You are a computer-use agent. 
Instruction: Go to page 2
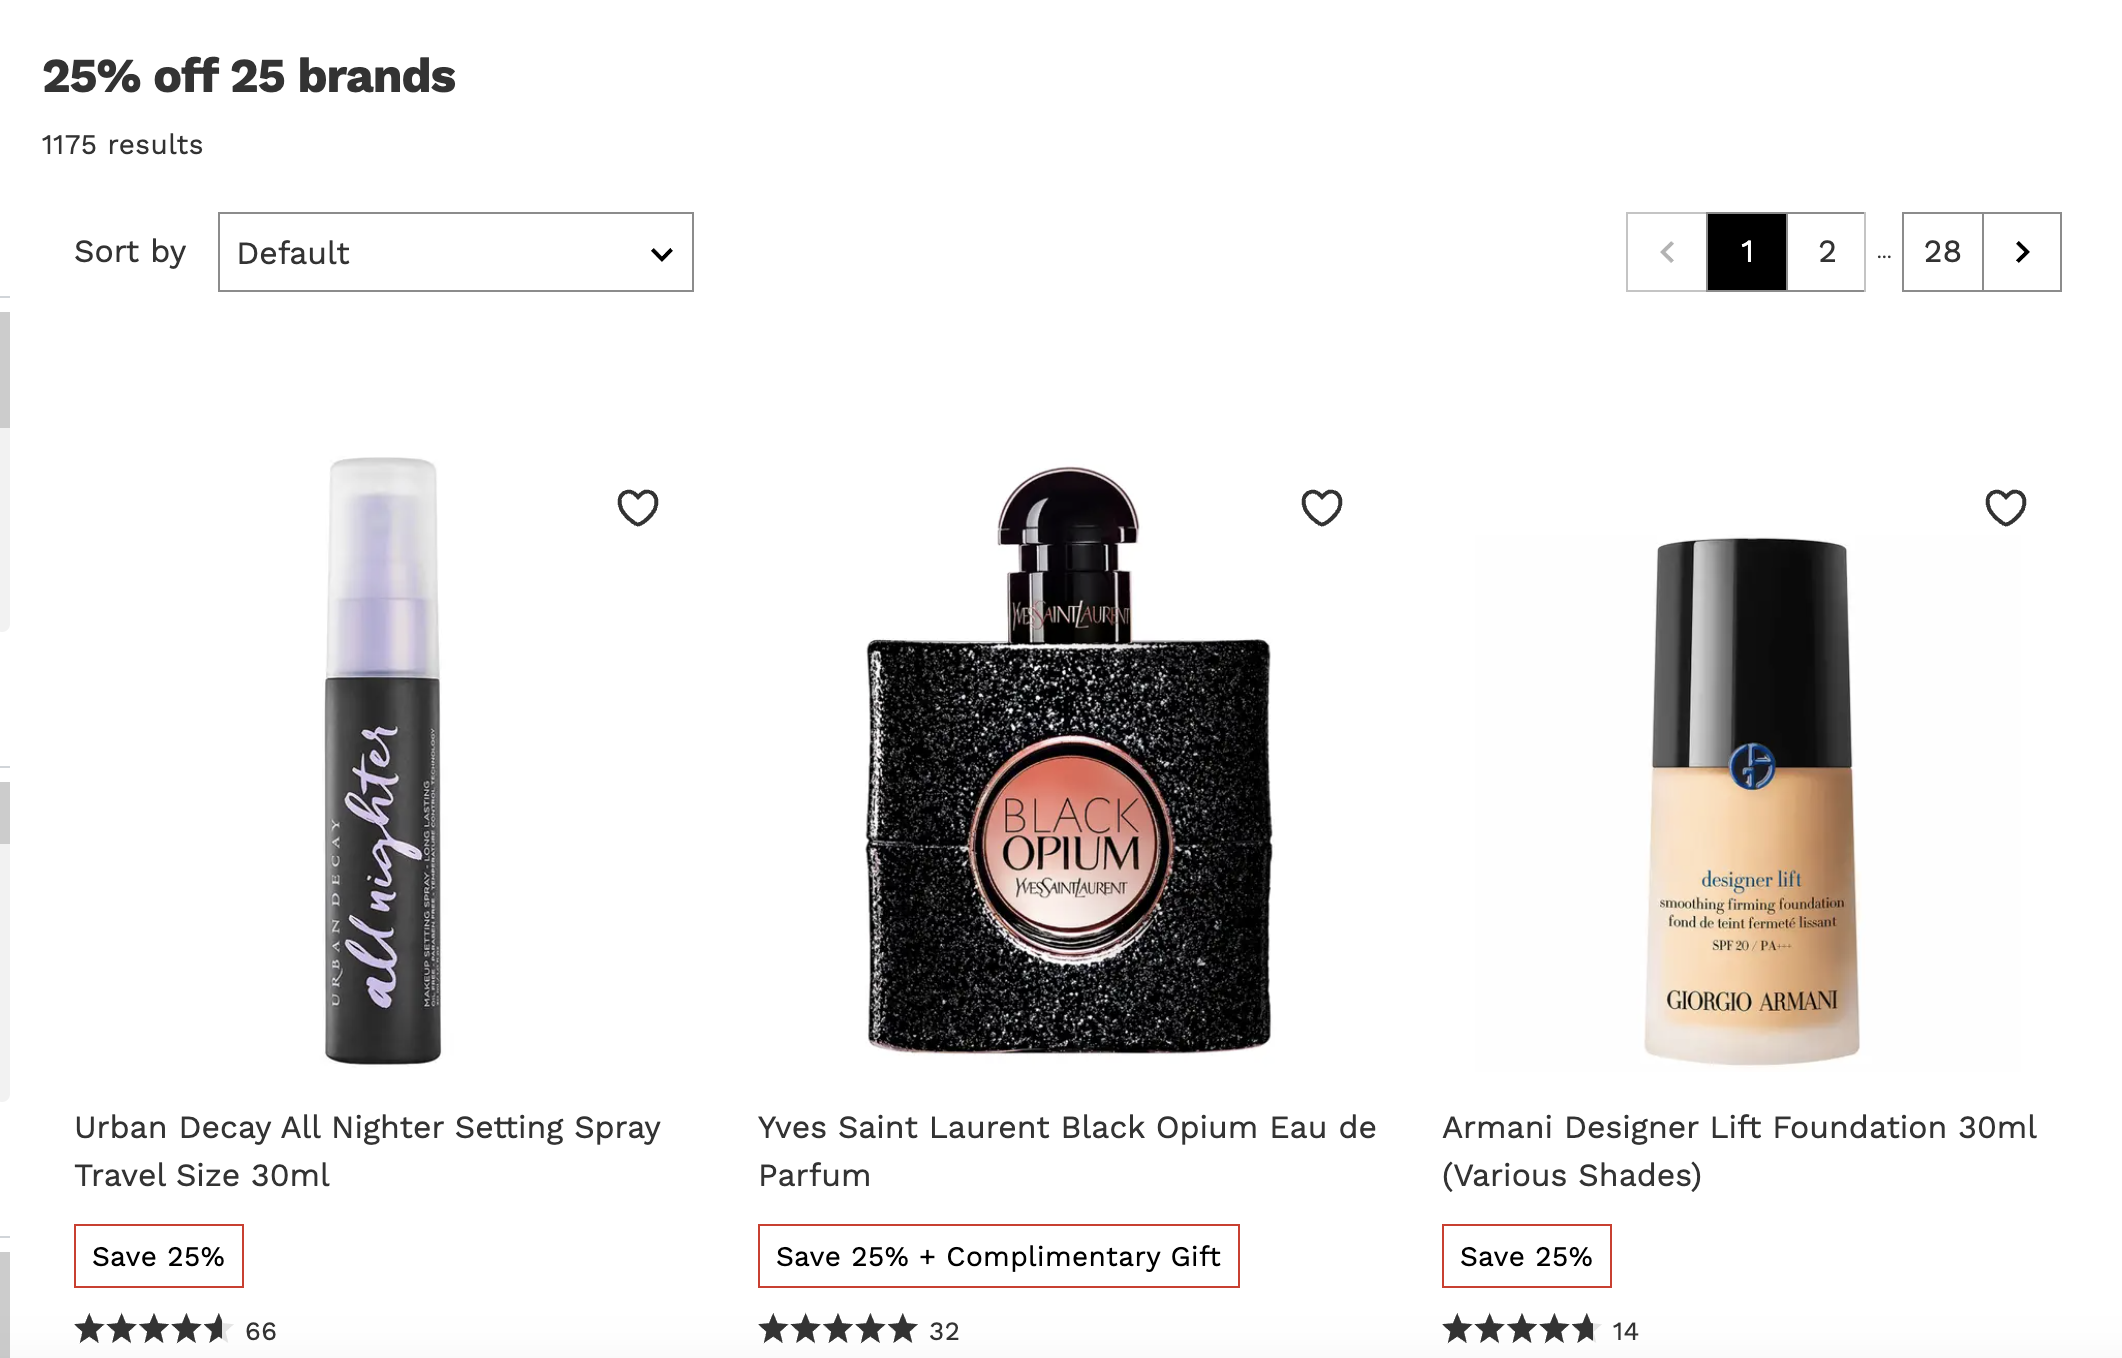(1826, 252)
